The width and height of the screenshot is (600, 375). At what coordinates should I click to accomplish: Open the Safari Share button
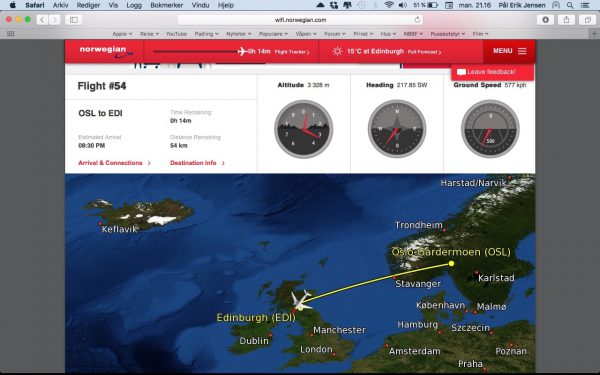coord(566,20)
